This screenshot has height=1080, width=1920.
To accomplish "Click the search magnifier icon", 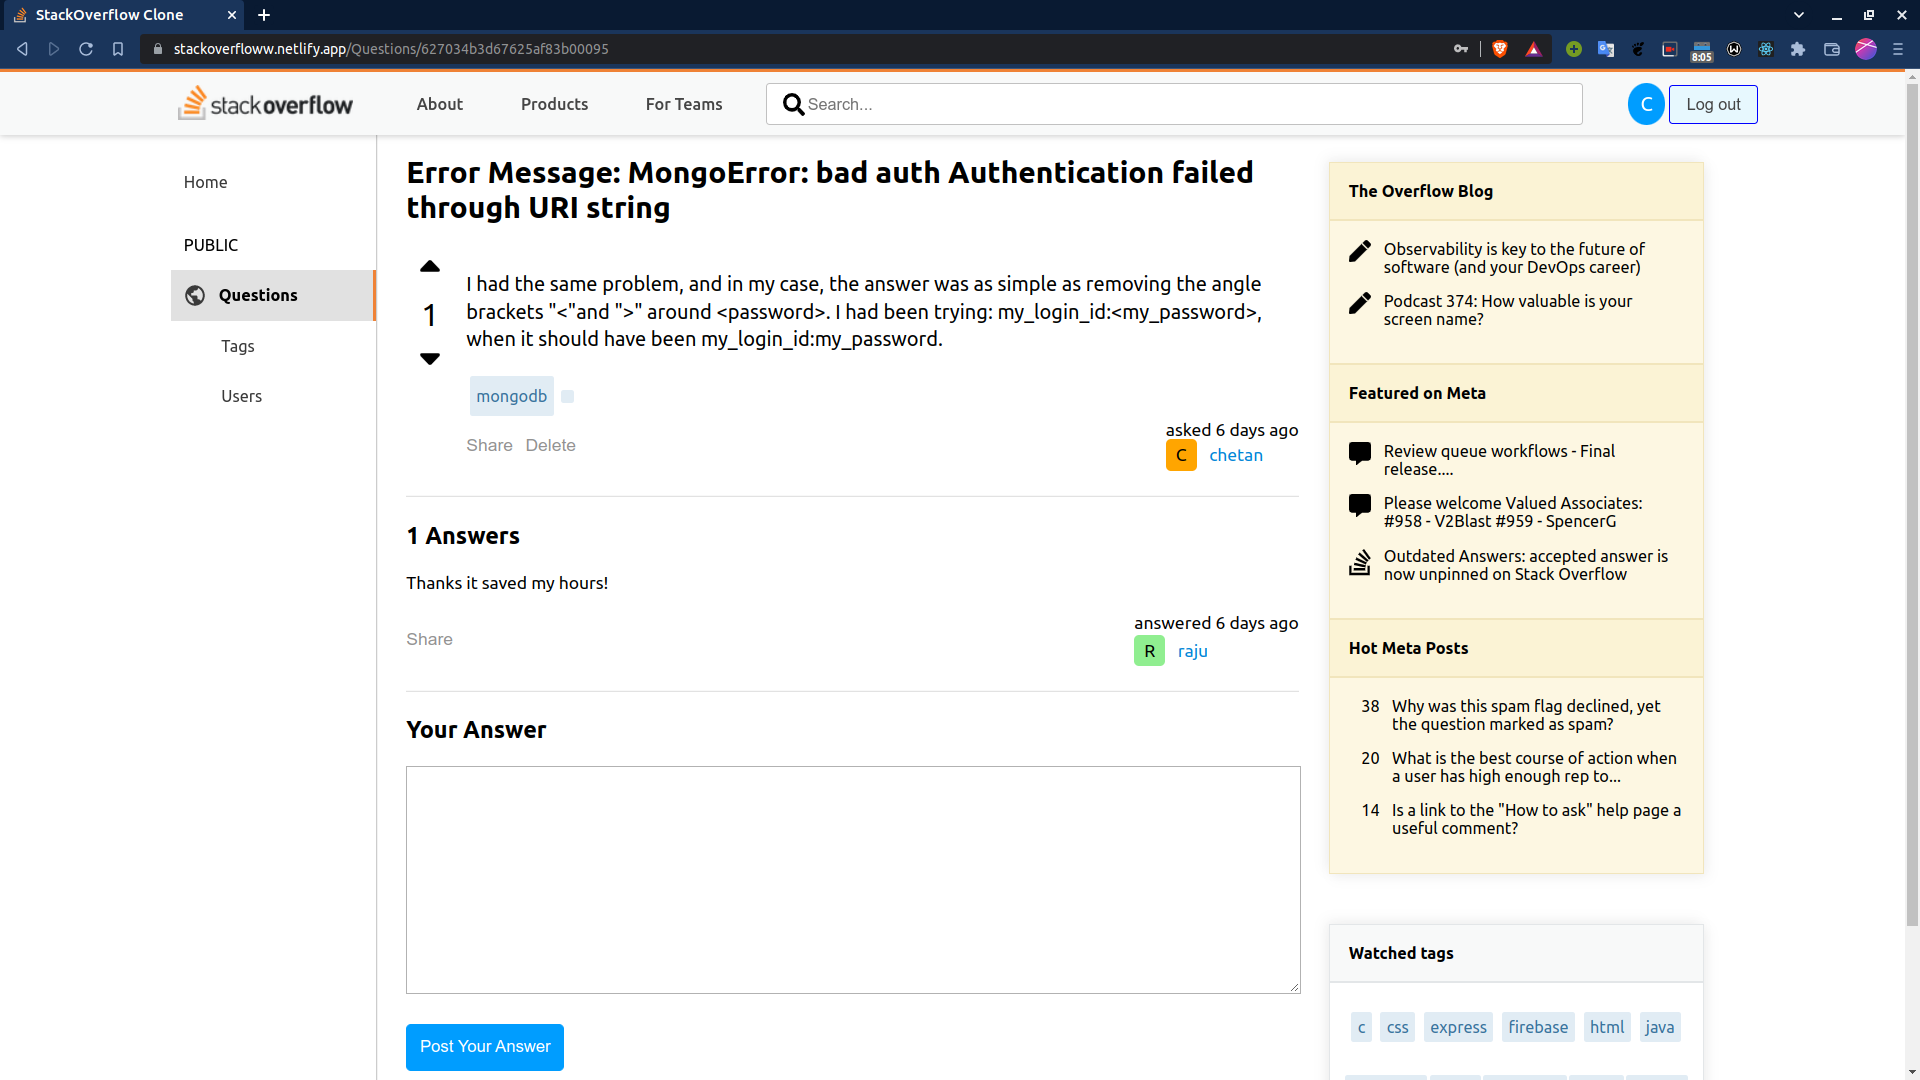I will pyautogui.click(x=793, y=104).
